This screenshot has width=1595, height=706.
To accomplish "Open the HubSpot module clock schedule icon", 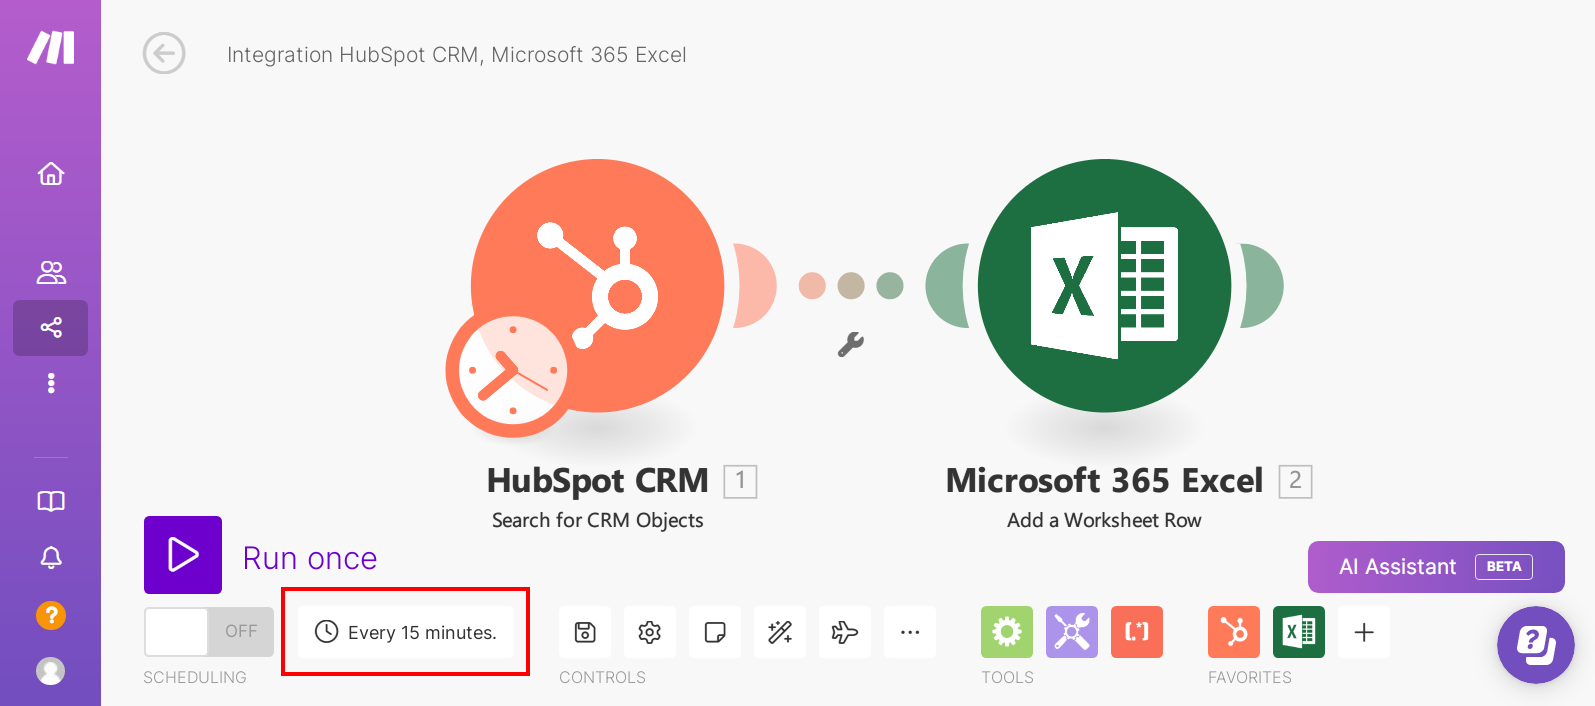I will tap(511, 372).
